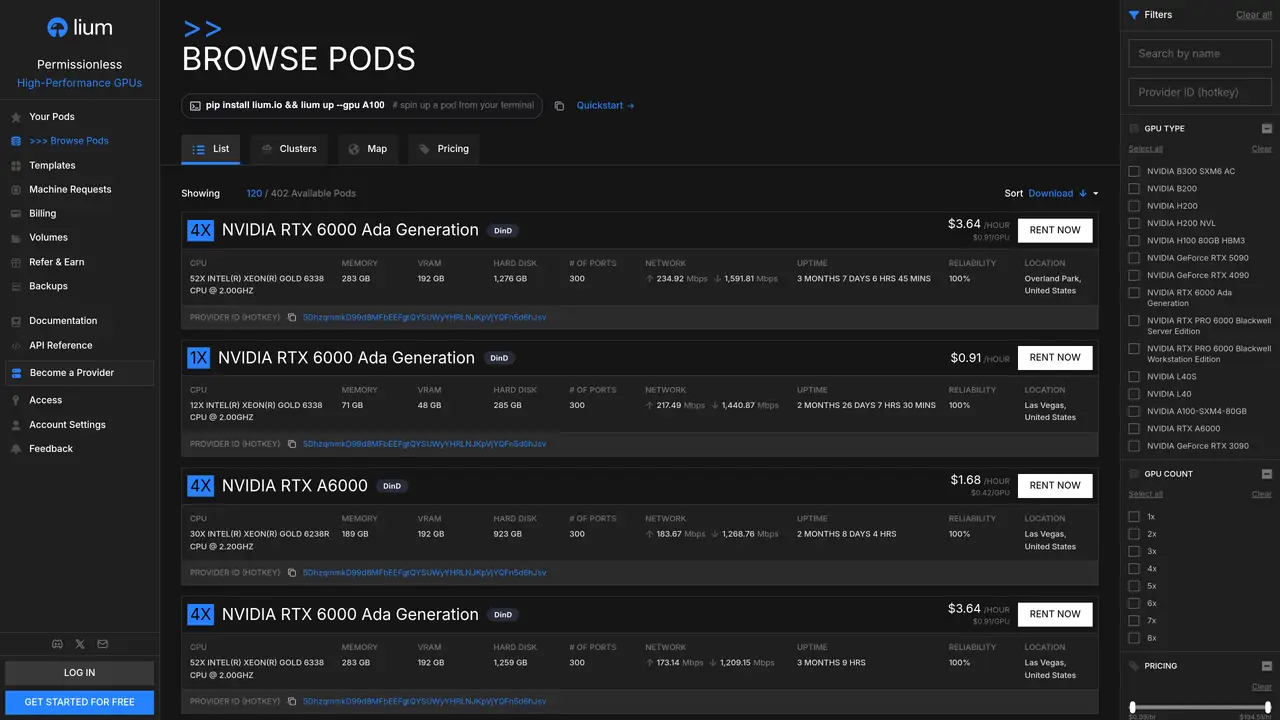1280x720 pixels.
Task: Open Volumes in the sidebar
Action: coord(48,238)
